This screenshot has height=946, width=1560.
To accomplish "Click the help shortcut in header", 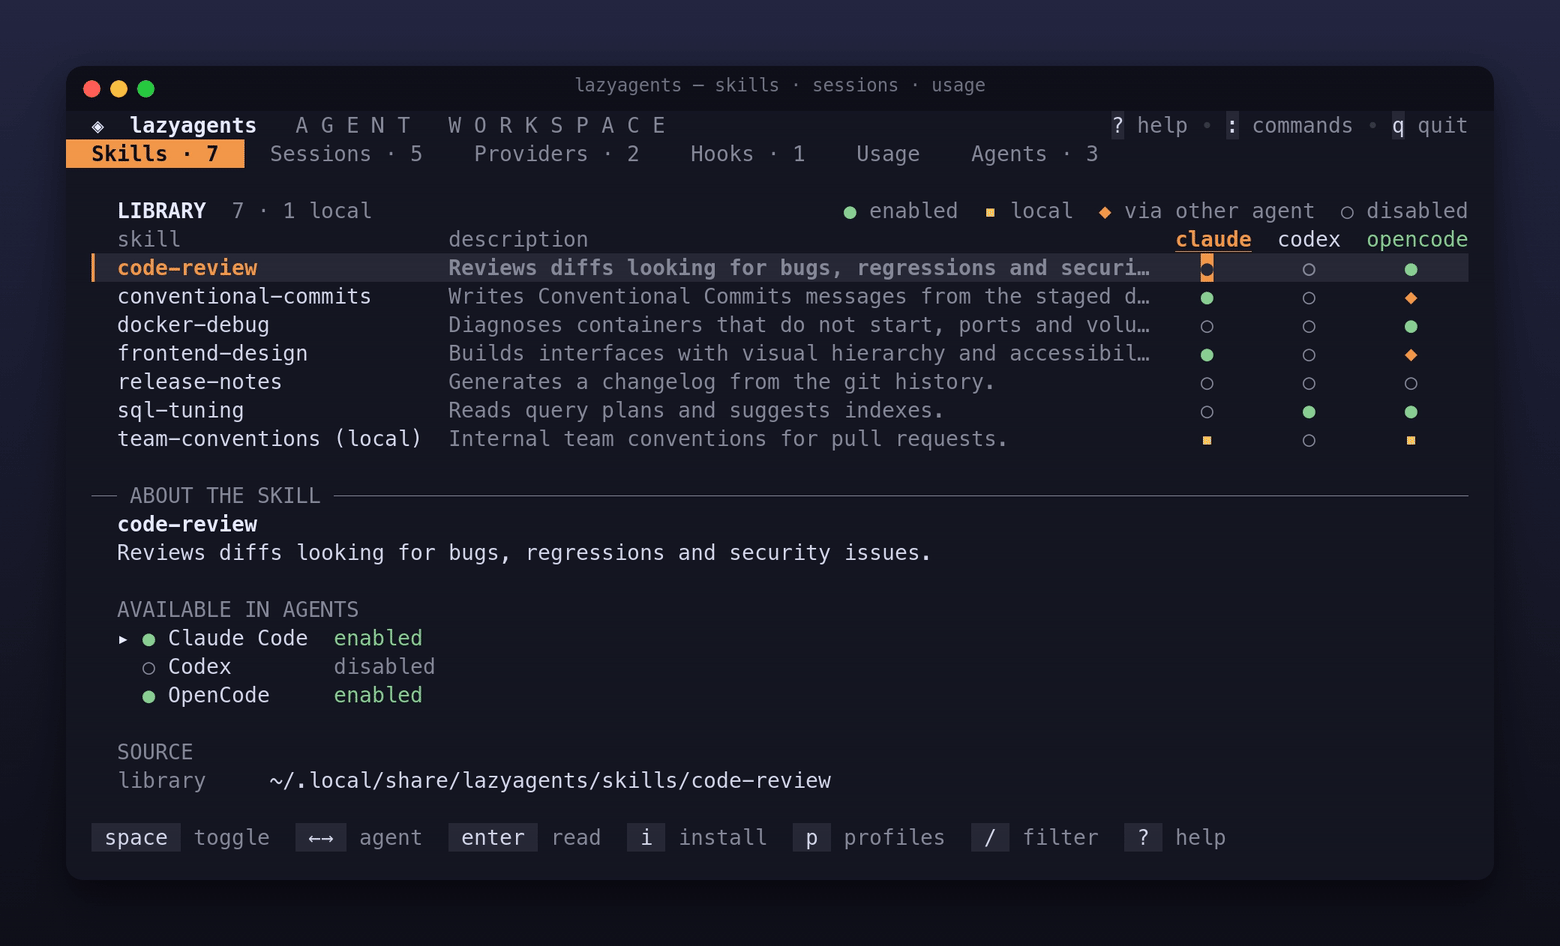I will [x=1149, y=126].
